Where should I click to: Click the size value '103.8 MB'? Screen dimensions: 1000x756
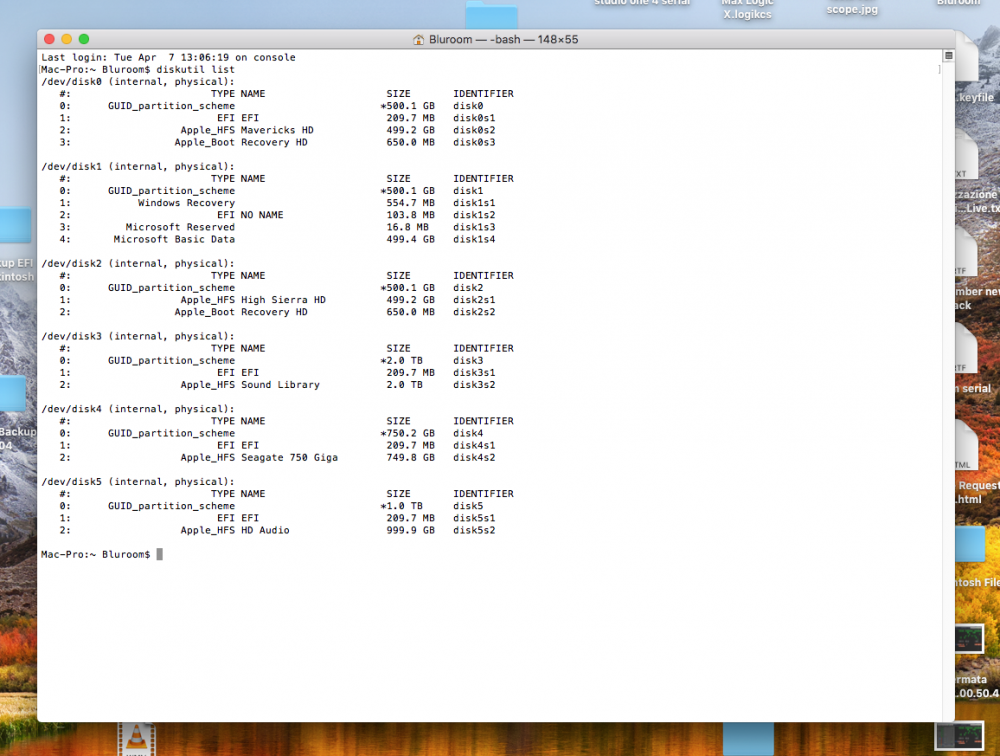pyautogui.click(x=410, y=215)
